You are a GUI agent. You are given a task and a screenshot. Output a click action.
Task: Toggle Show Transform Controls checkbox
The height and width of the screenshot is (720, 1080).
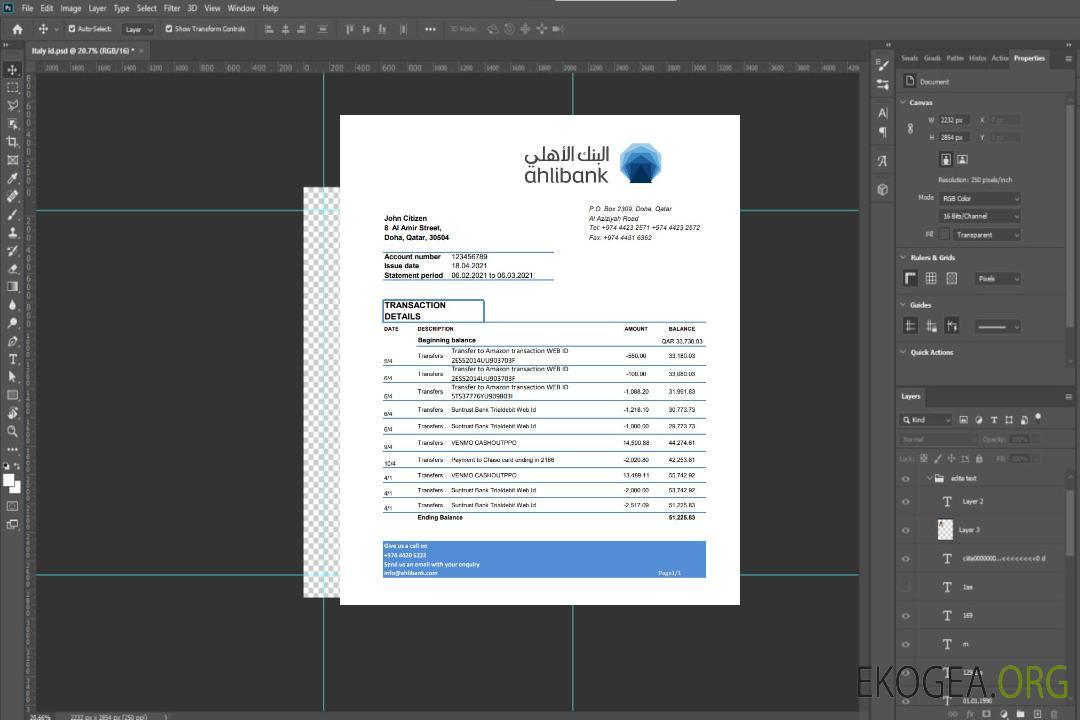click(x=169, y=29)
